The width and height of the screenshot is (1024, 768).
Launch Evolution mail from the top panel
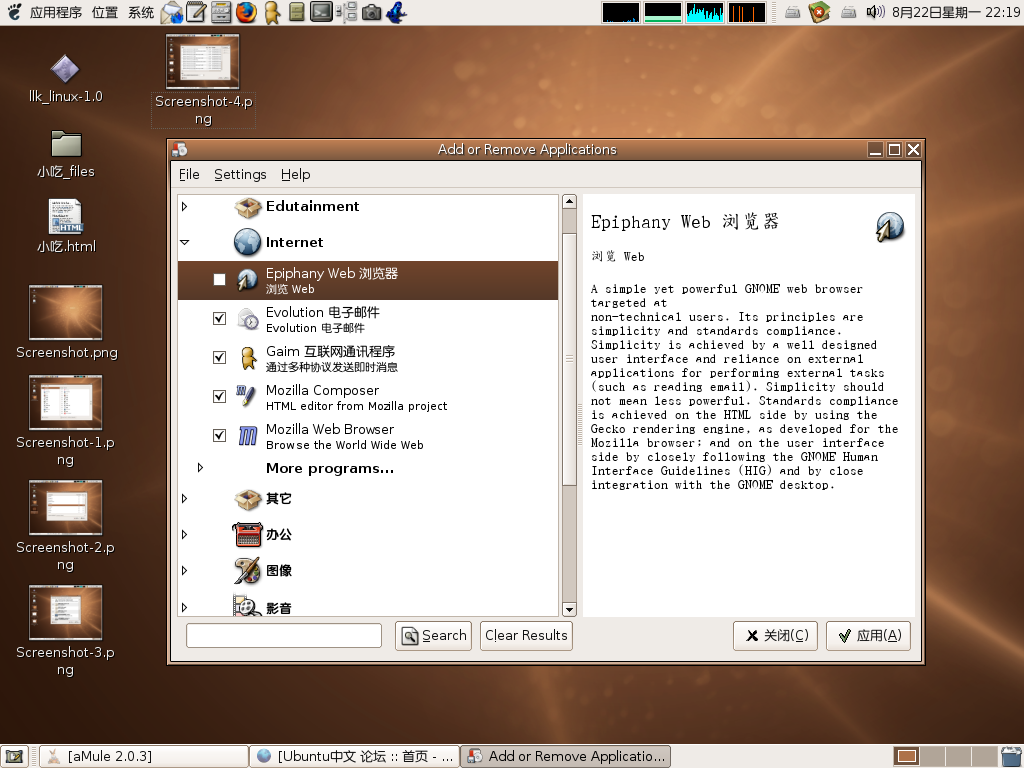point(172,12)
